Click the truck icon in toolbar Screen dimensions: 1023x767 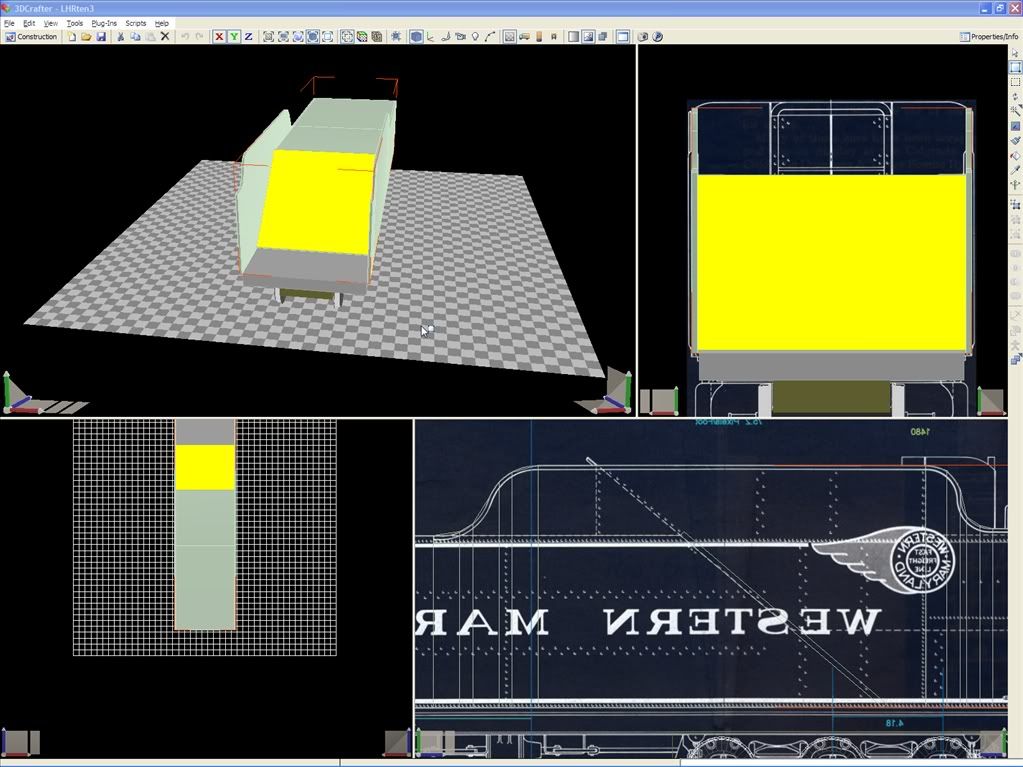coord(525,37)
